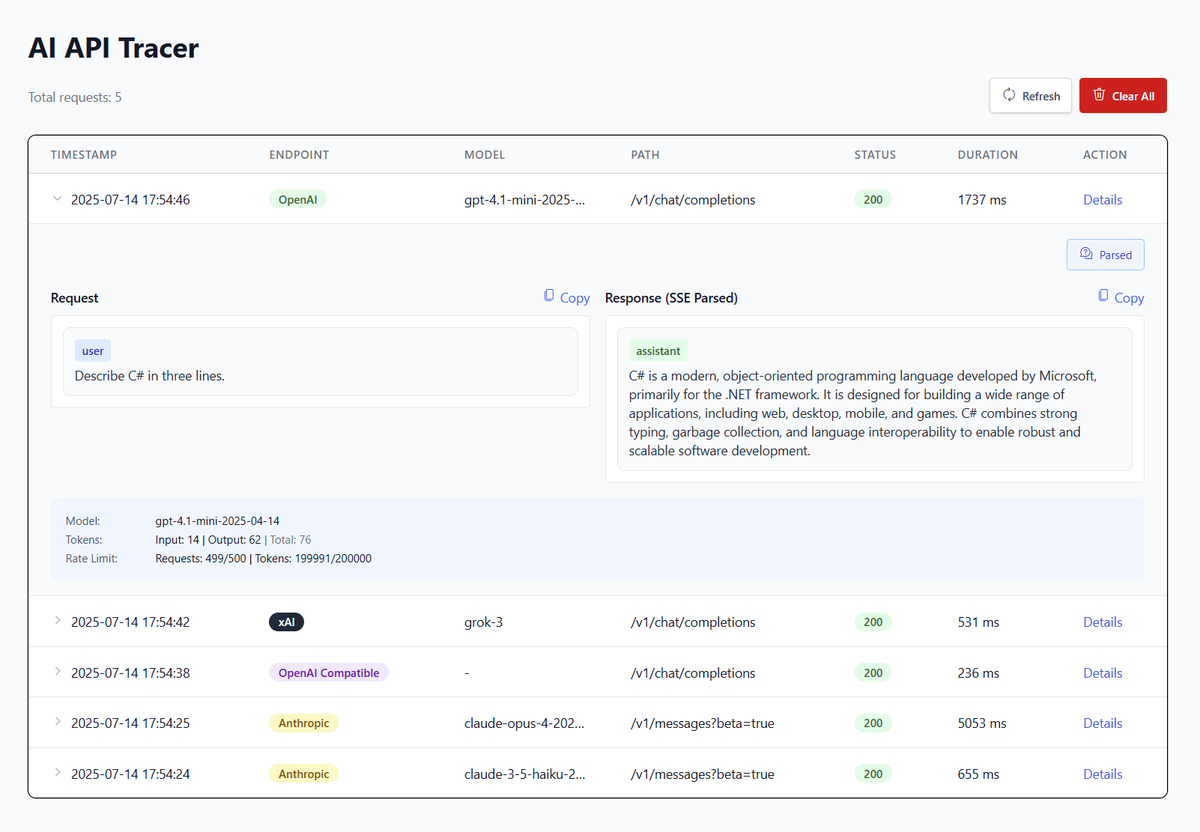Toggle the Parsed view button
The height and width of the screenshot is (832, 1200).
pos(1105,254)
